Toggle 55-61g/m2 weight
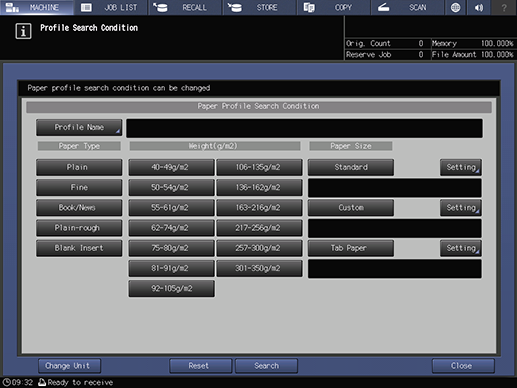The image size is (517, 388). [x=171, y=208]
